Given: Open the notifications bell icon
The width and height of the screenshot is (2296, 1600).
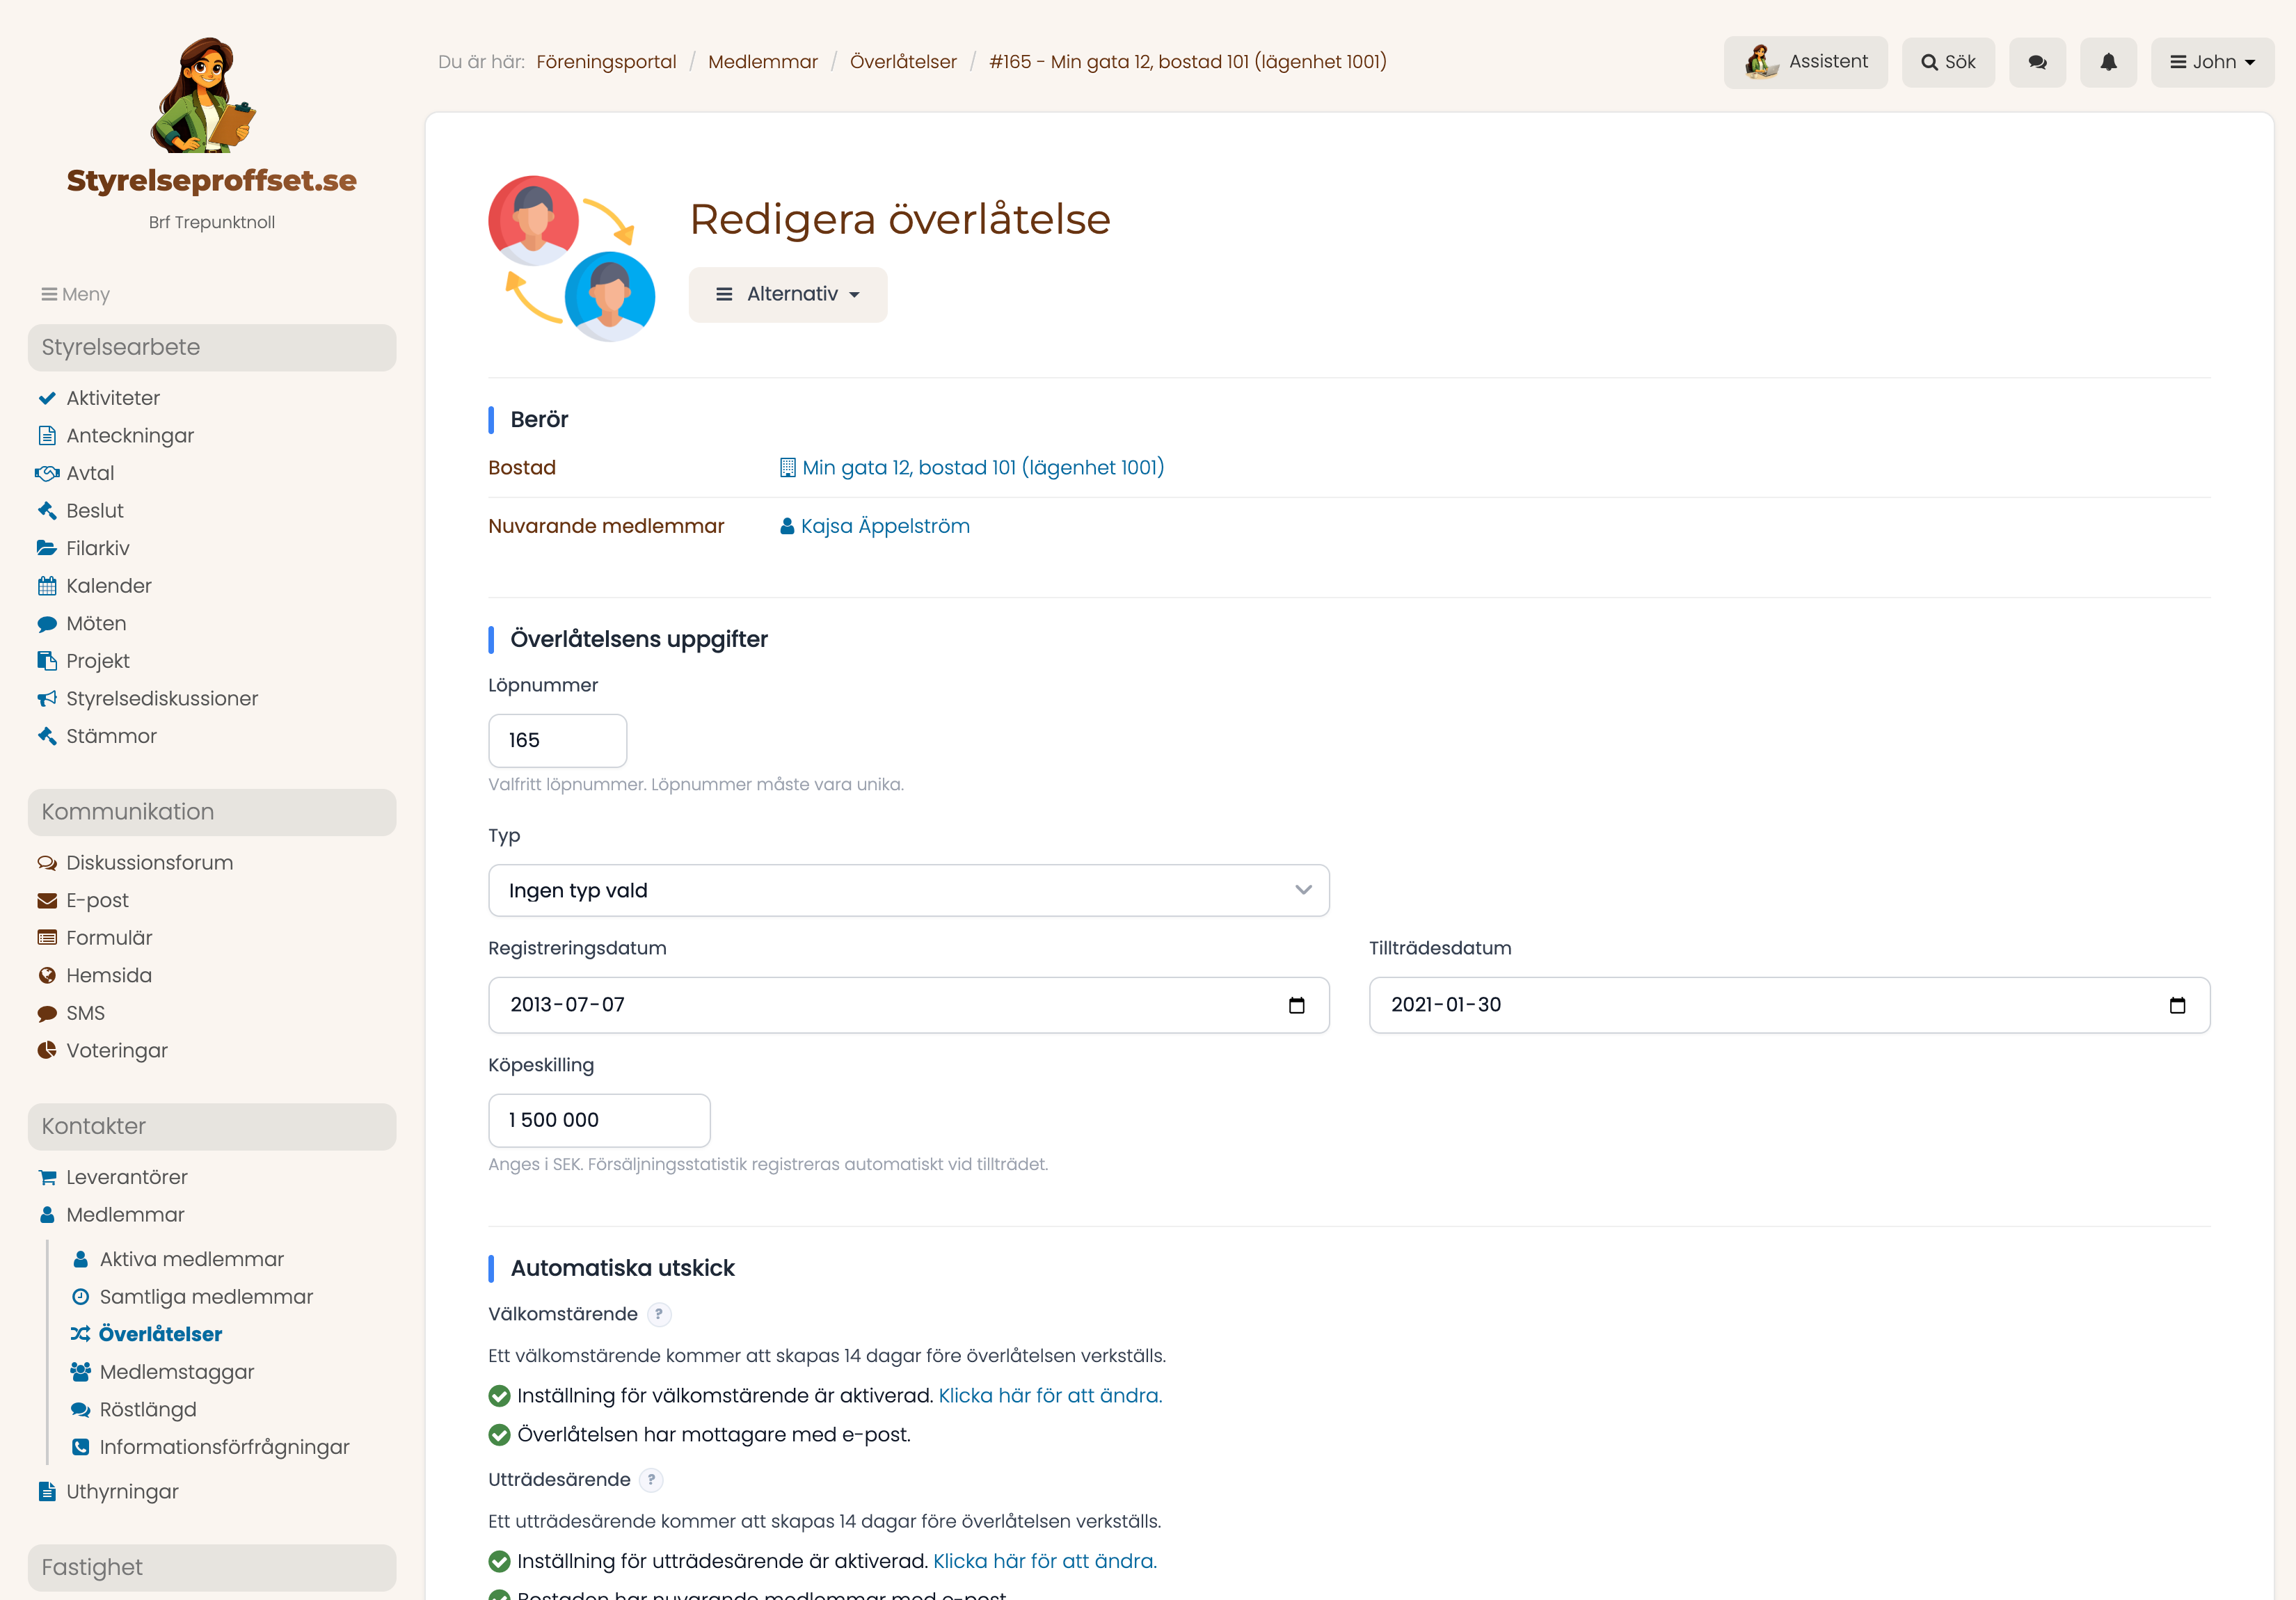Looking at the screenshot, I should click(2108, 62).
